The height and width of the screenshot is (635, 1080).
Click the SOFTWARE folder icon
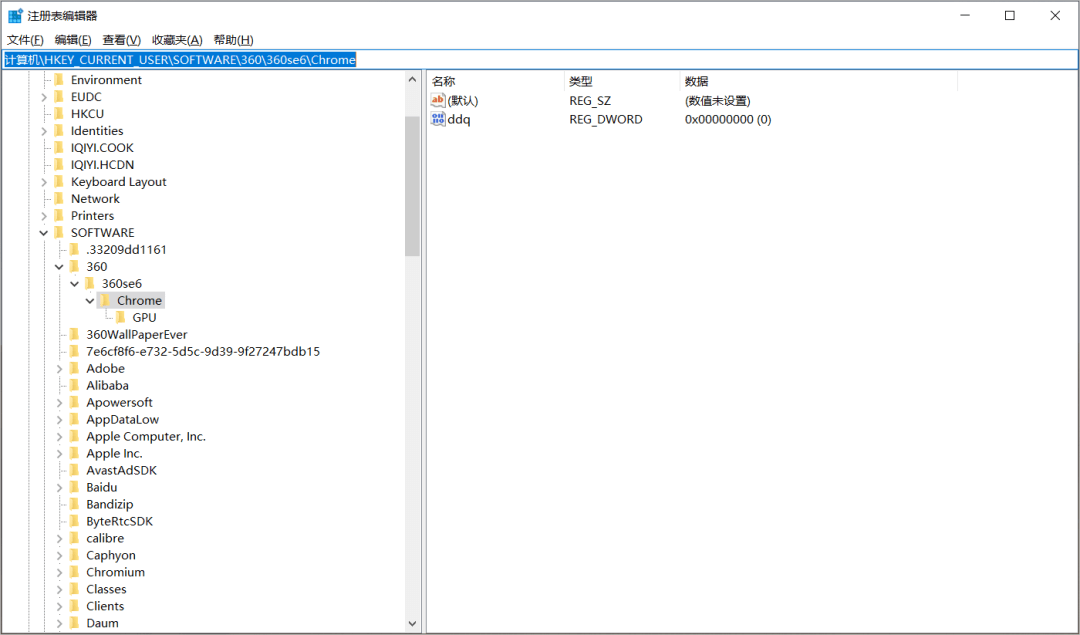coord(59,233)
